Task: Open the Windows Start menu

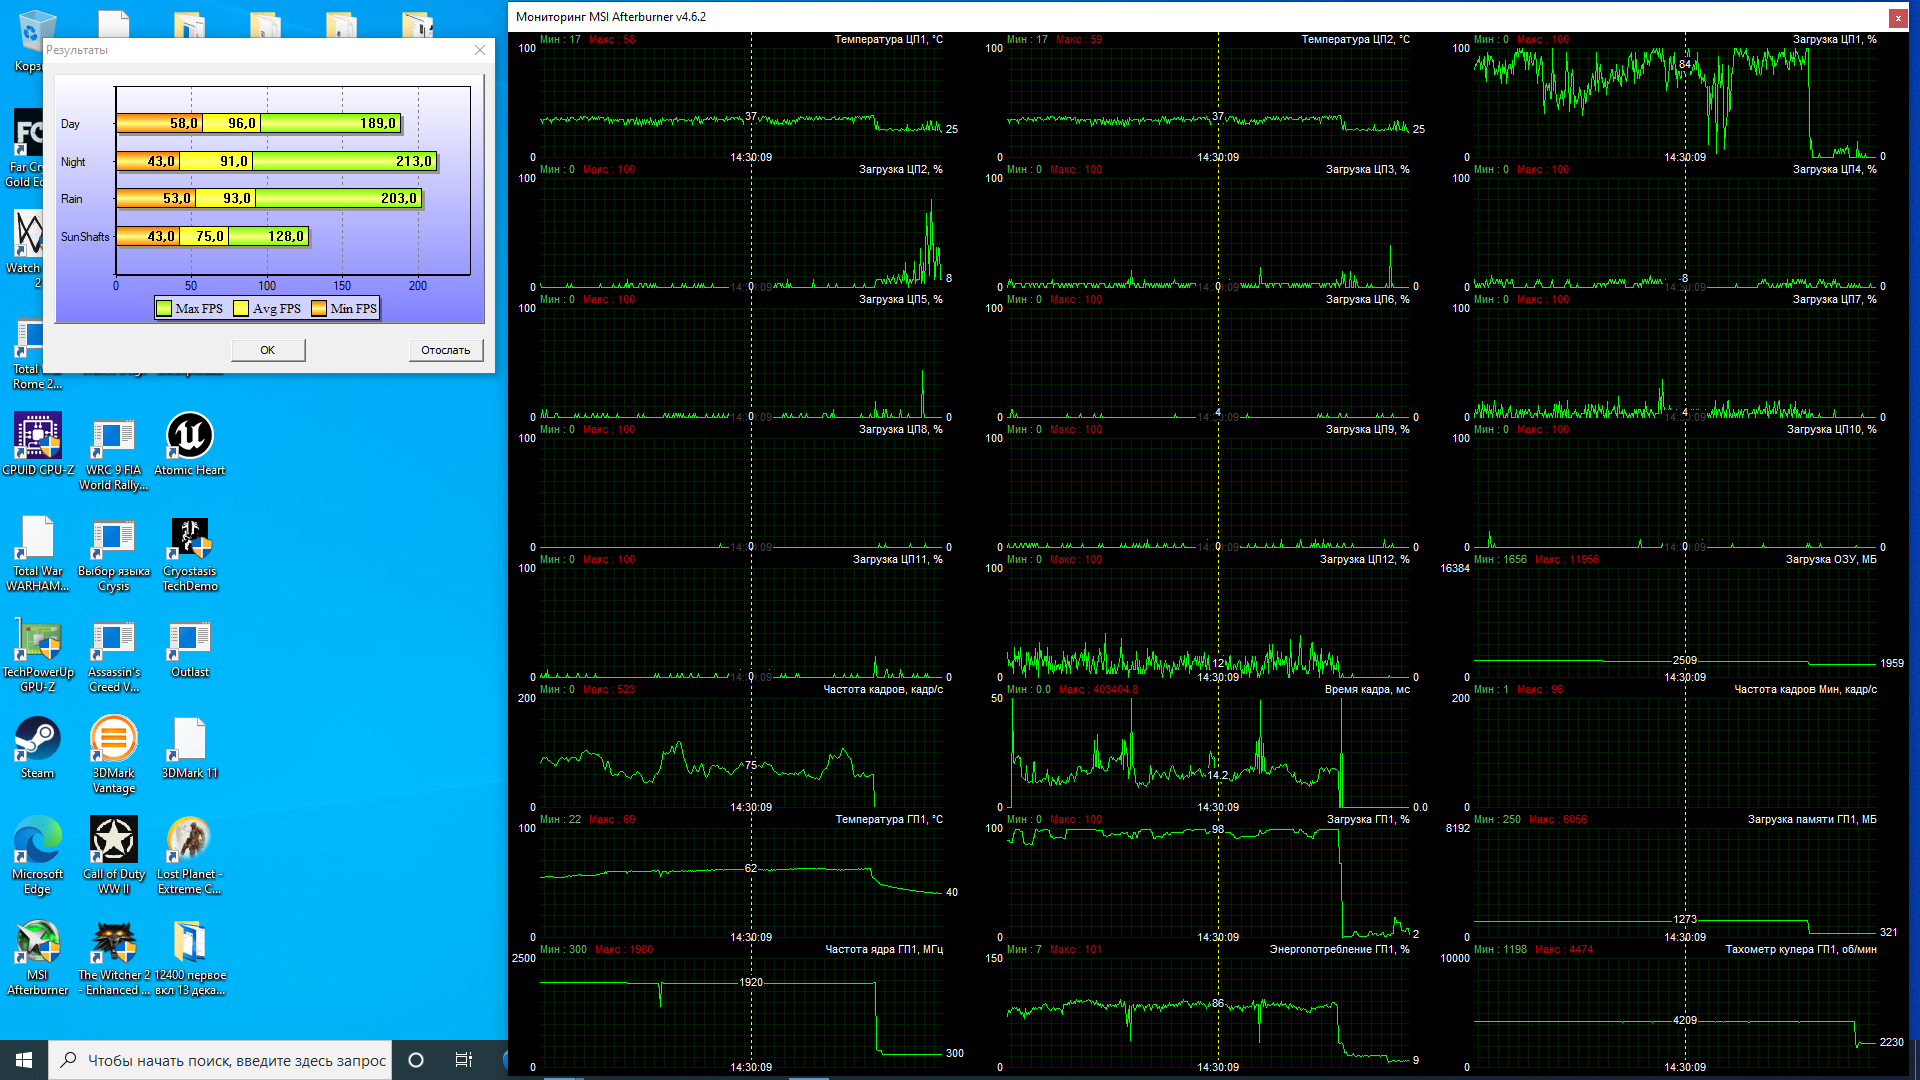Action: pos(24,1060)
